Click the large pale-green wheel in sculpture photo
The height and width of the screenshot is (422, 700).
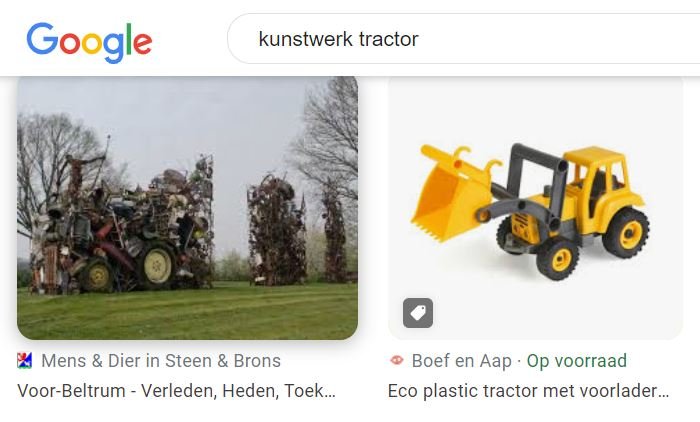pyautogui.click(x=158, y=266)
